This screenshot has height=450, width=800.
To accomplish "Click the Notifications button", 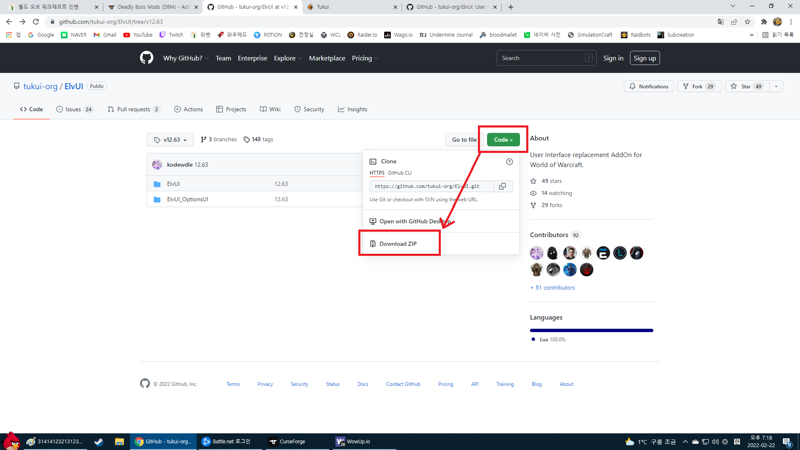I will (x=649, y=86).
